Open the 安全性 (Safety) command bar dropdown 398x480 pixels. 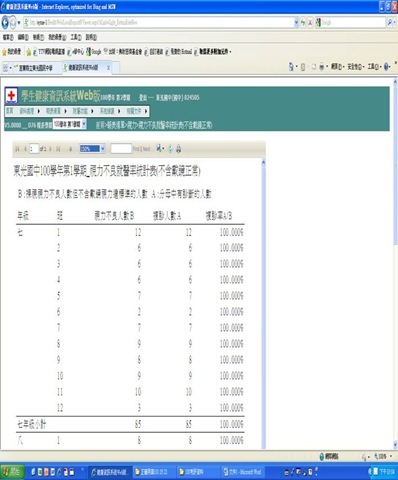pos(356,67)
